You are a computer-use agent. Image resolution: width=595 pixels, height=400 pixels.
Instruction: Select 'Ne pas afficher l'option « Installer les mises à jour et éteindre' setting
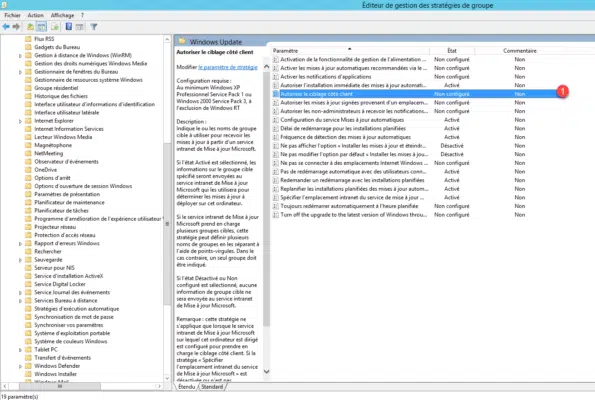coord(353,146)
